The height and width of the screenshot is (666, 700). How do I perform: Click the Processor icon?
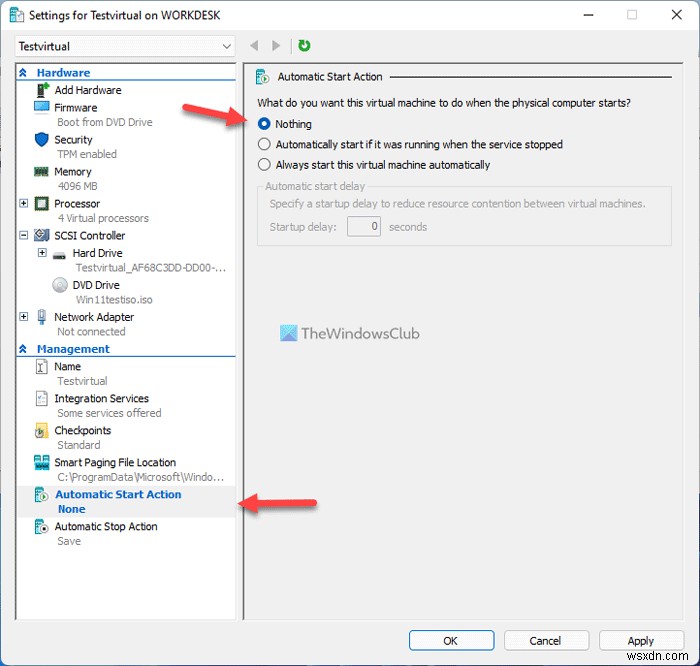(x=42, y=204)
